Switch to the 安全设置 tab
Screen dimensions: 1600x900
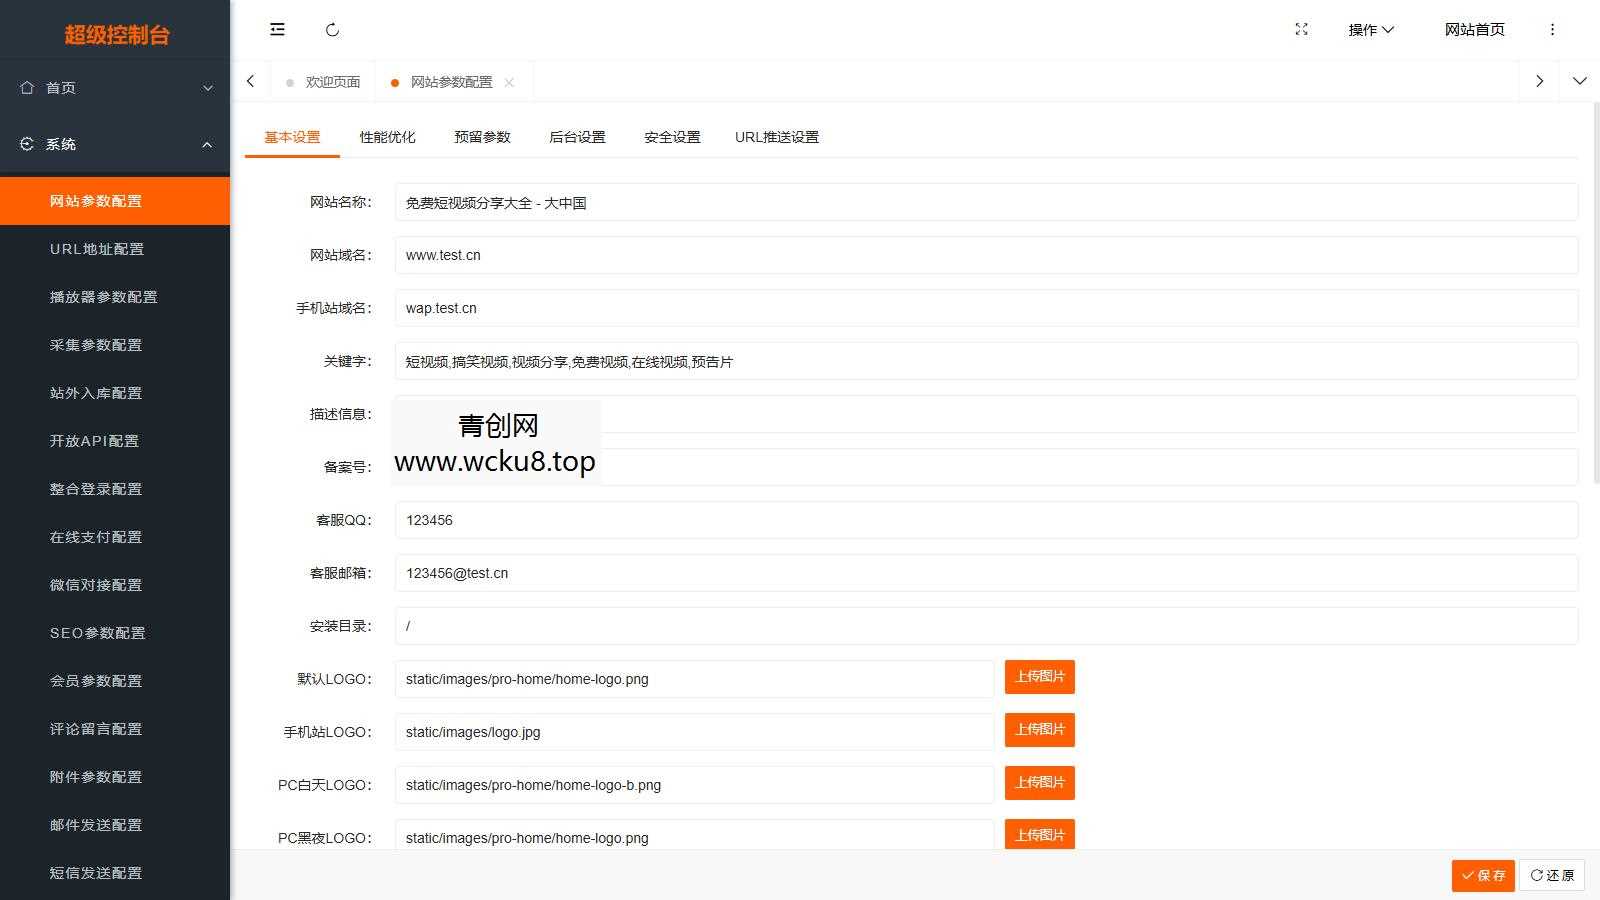pyautogui.click(x=672, y=137)
